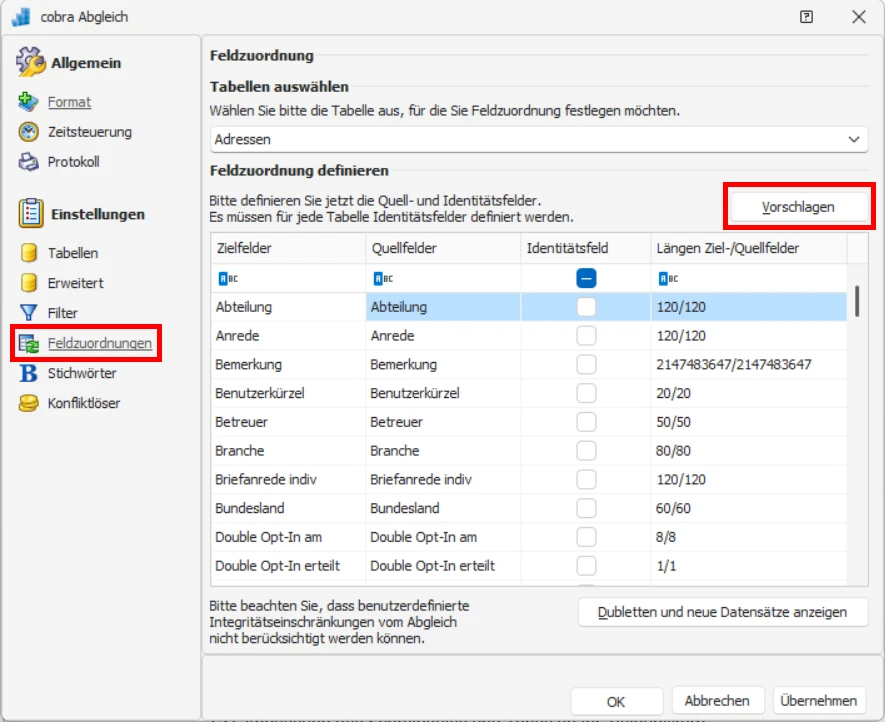The width and height of the screenshot is (885, 722).
Task: Close the cobra Abgleich dialog
Action: coord(858,17)
